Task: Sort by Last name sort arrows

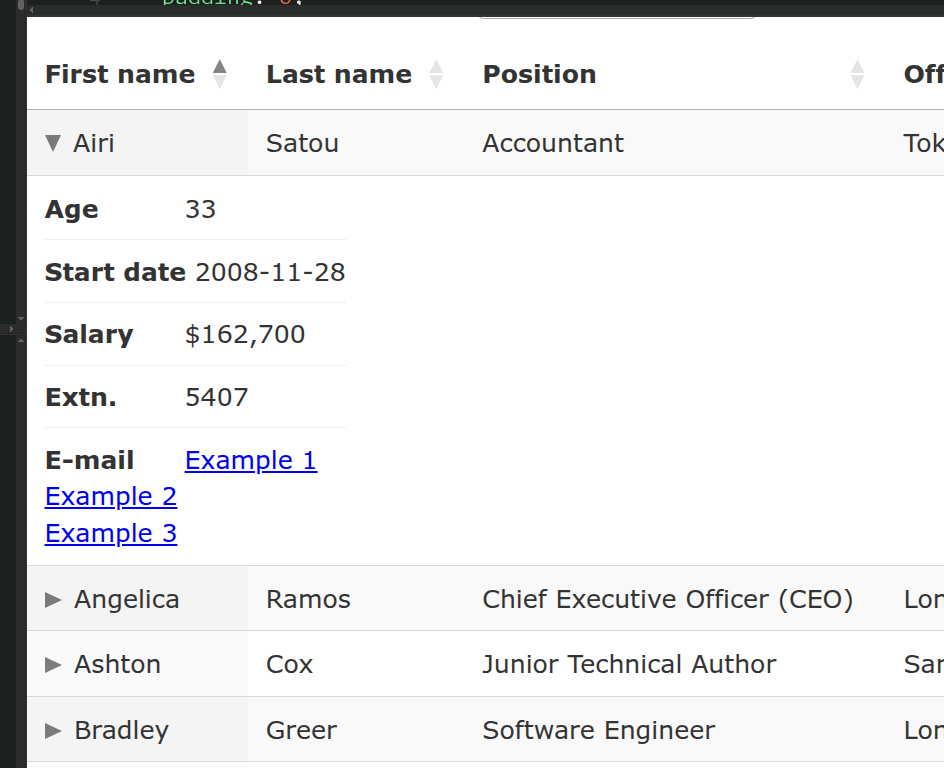Action: [x=436, y=74]
